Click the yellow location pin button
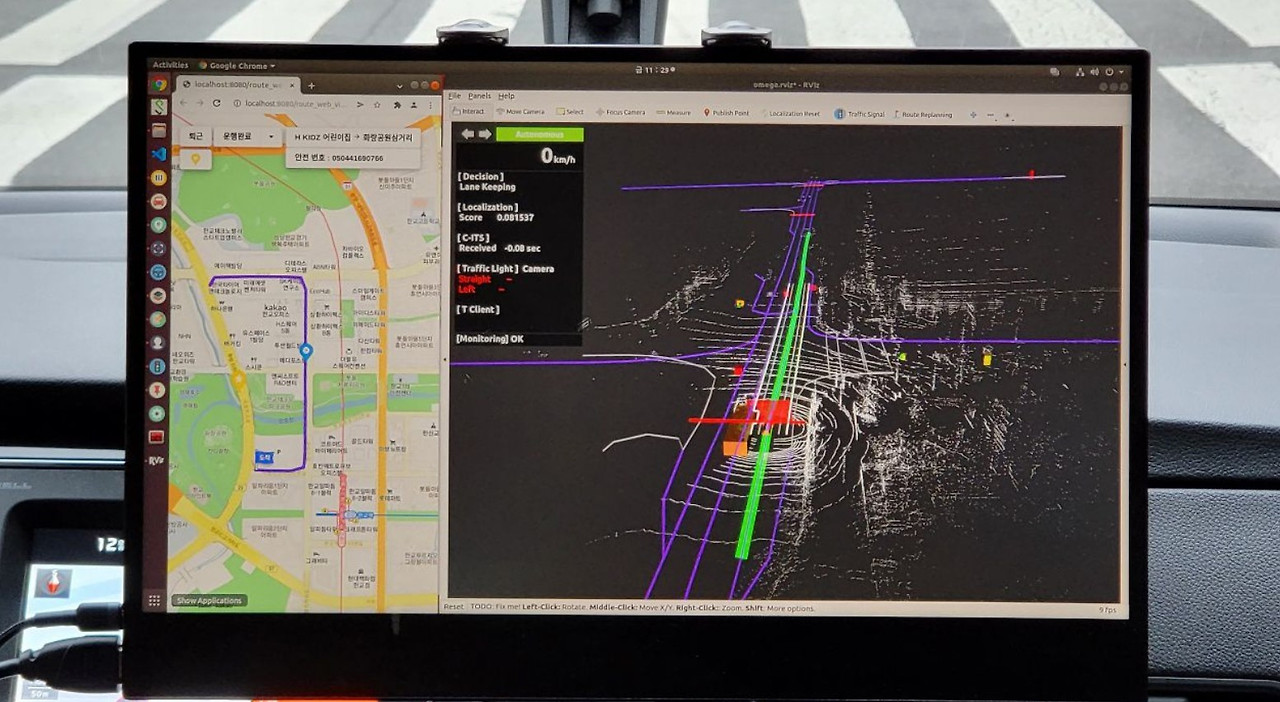 (x=195, y=159)
